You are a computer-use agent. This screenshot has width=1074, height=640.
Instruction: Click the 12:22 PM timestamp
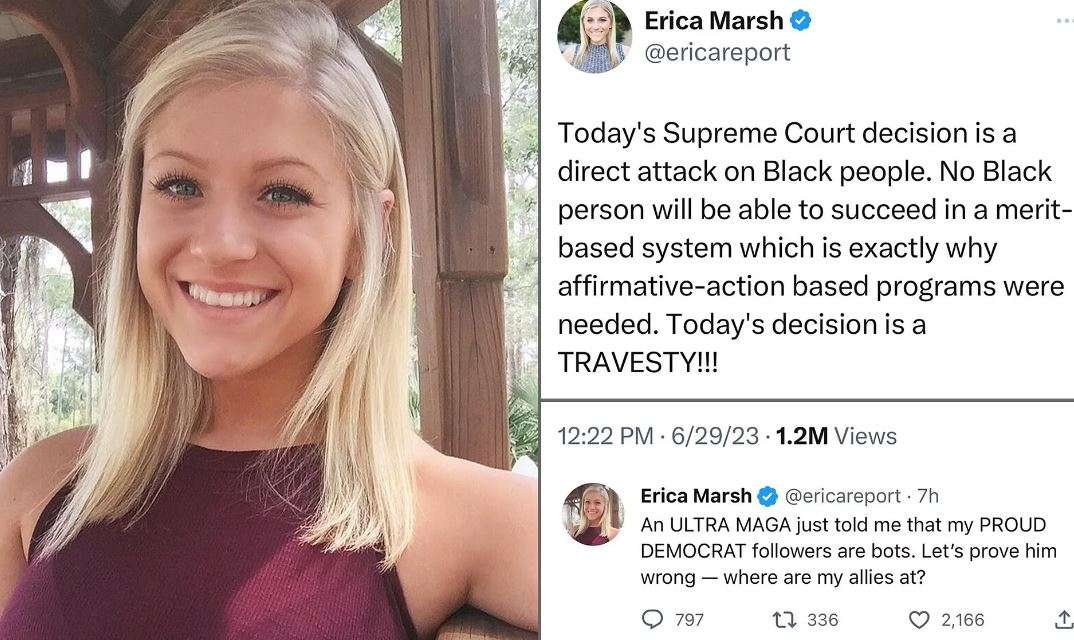(603, 436)
